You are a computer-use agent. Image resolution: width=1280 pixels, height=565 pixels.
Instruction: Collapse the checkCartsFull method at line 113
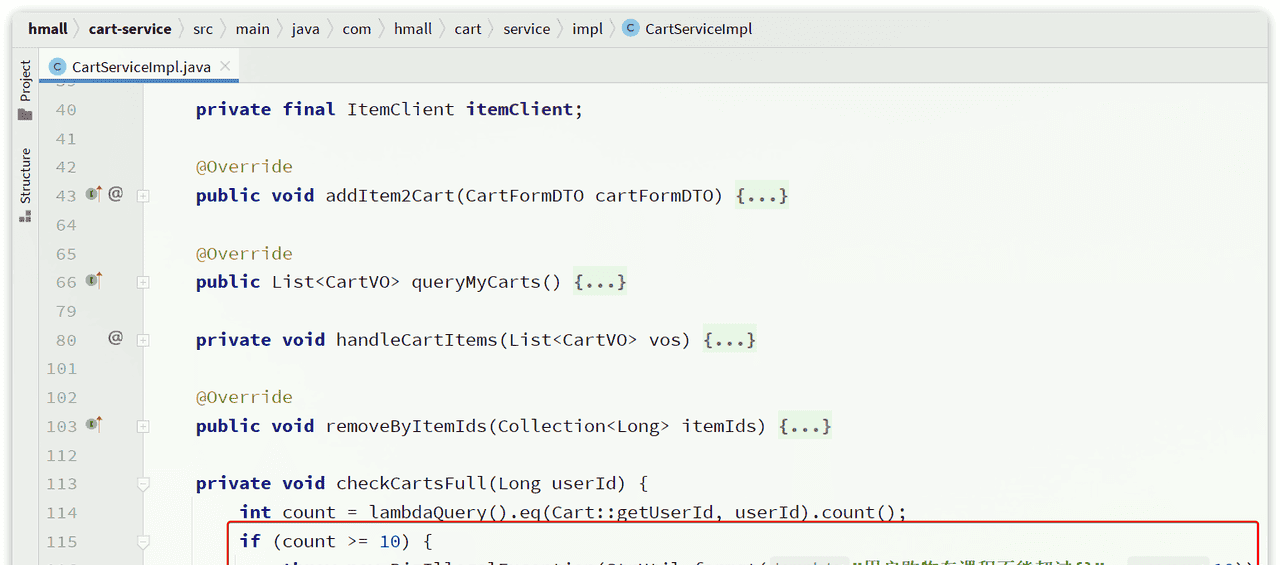coord(143,484)
